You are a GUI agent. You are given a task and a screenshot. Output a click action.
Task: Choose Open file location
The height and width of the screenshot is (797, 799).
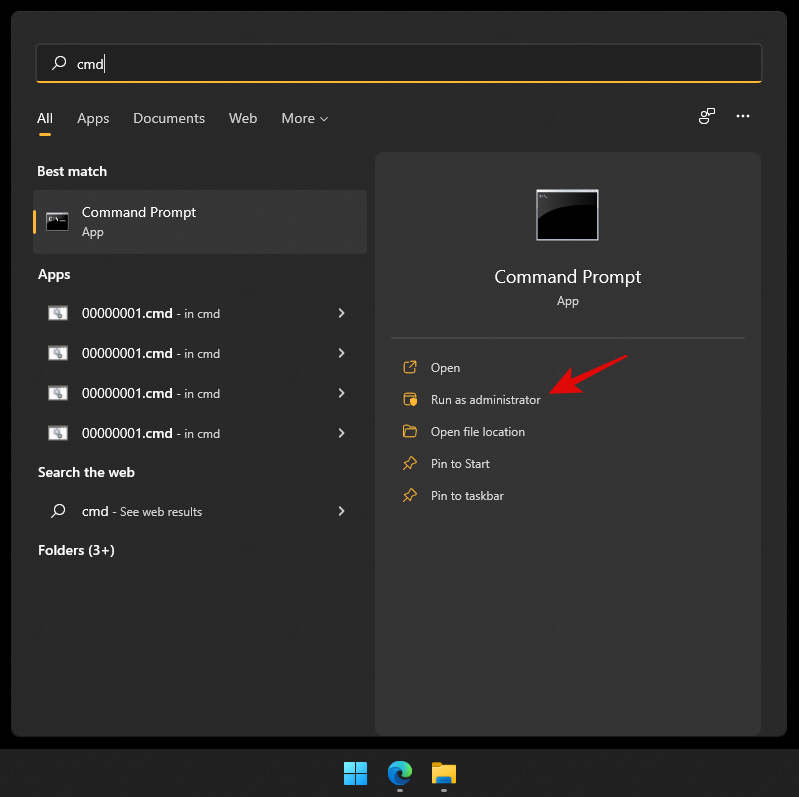(477, 432)
